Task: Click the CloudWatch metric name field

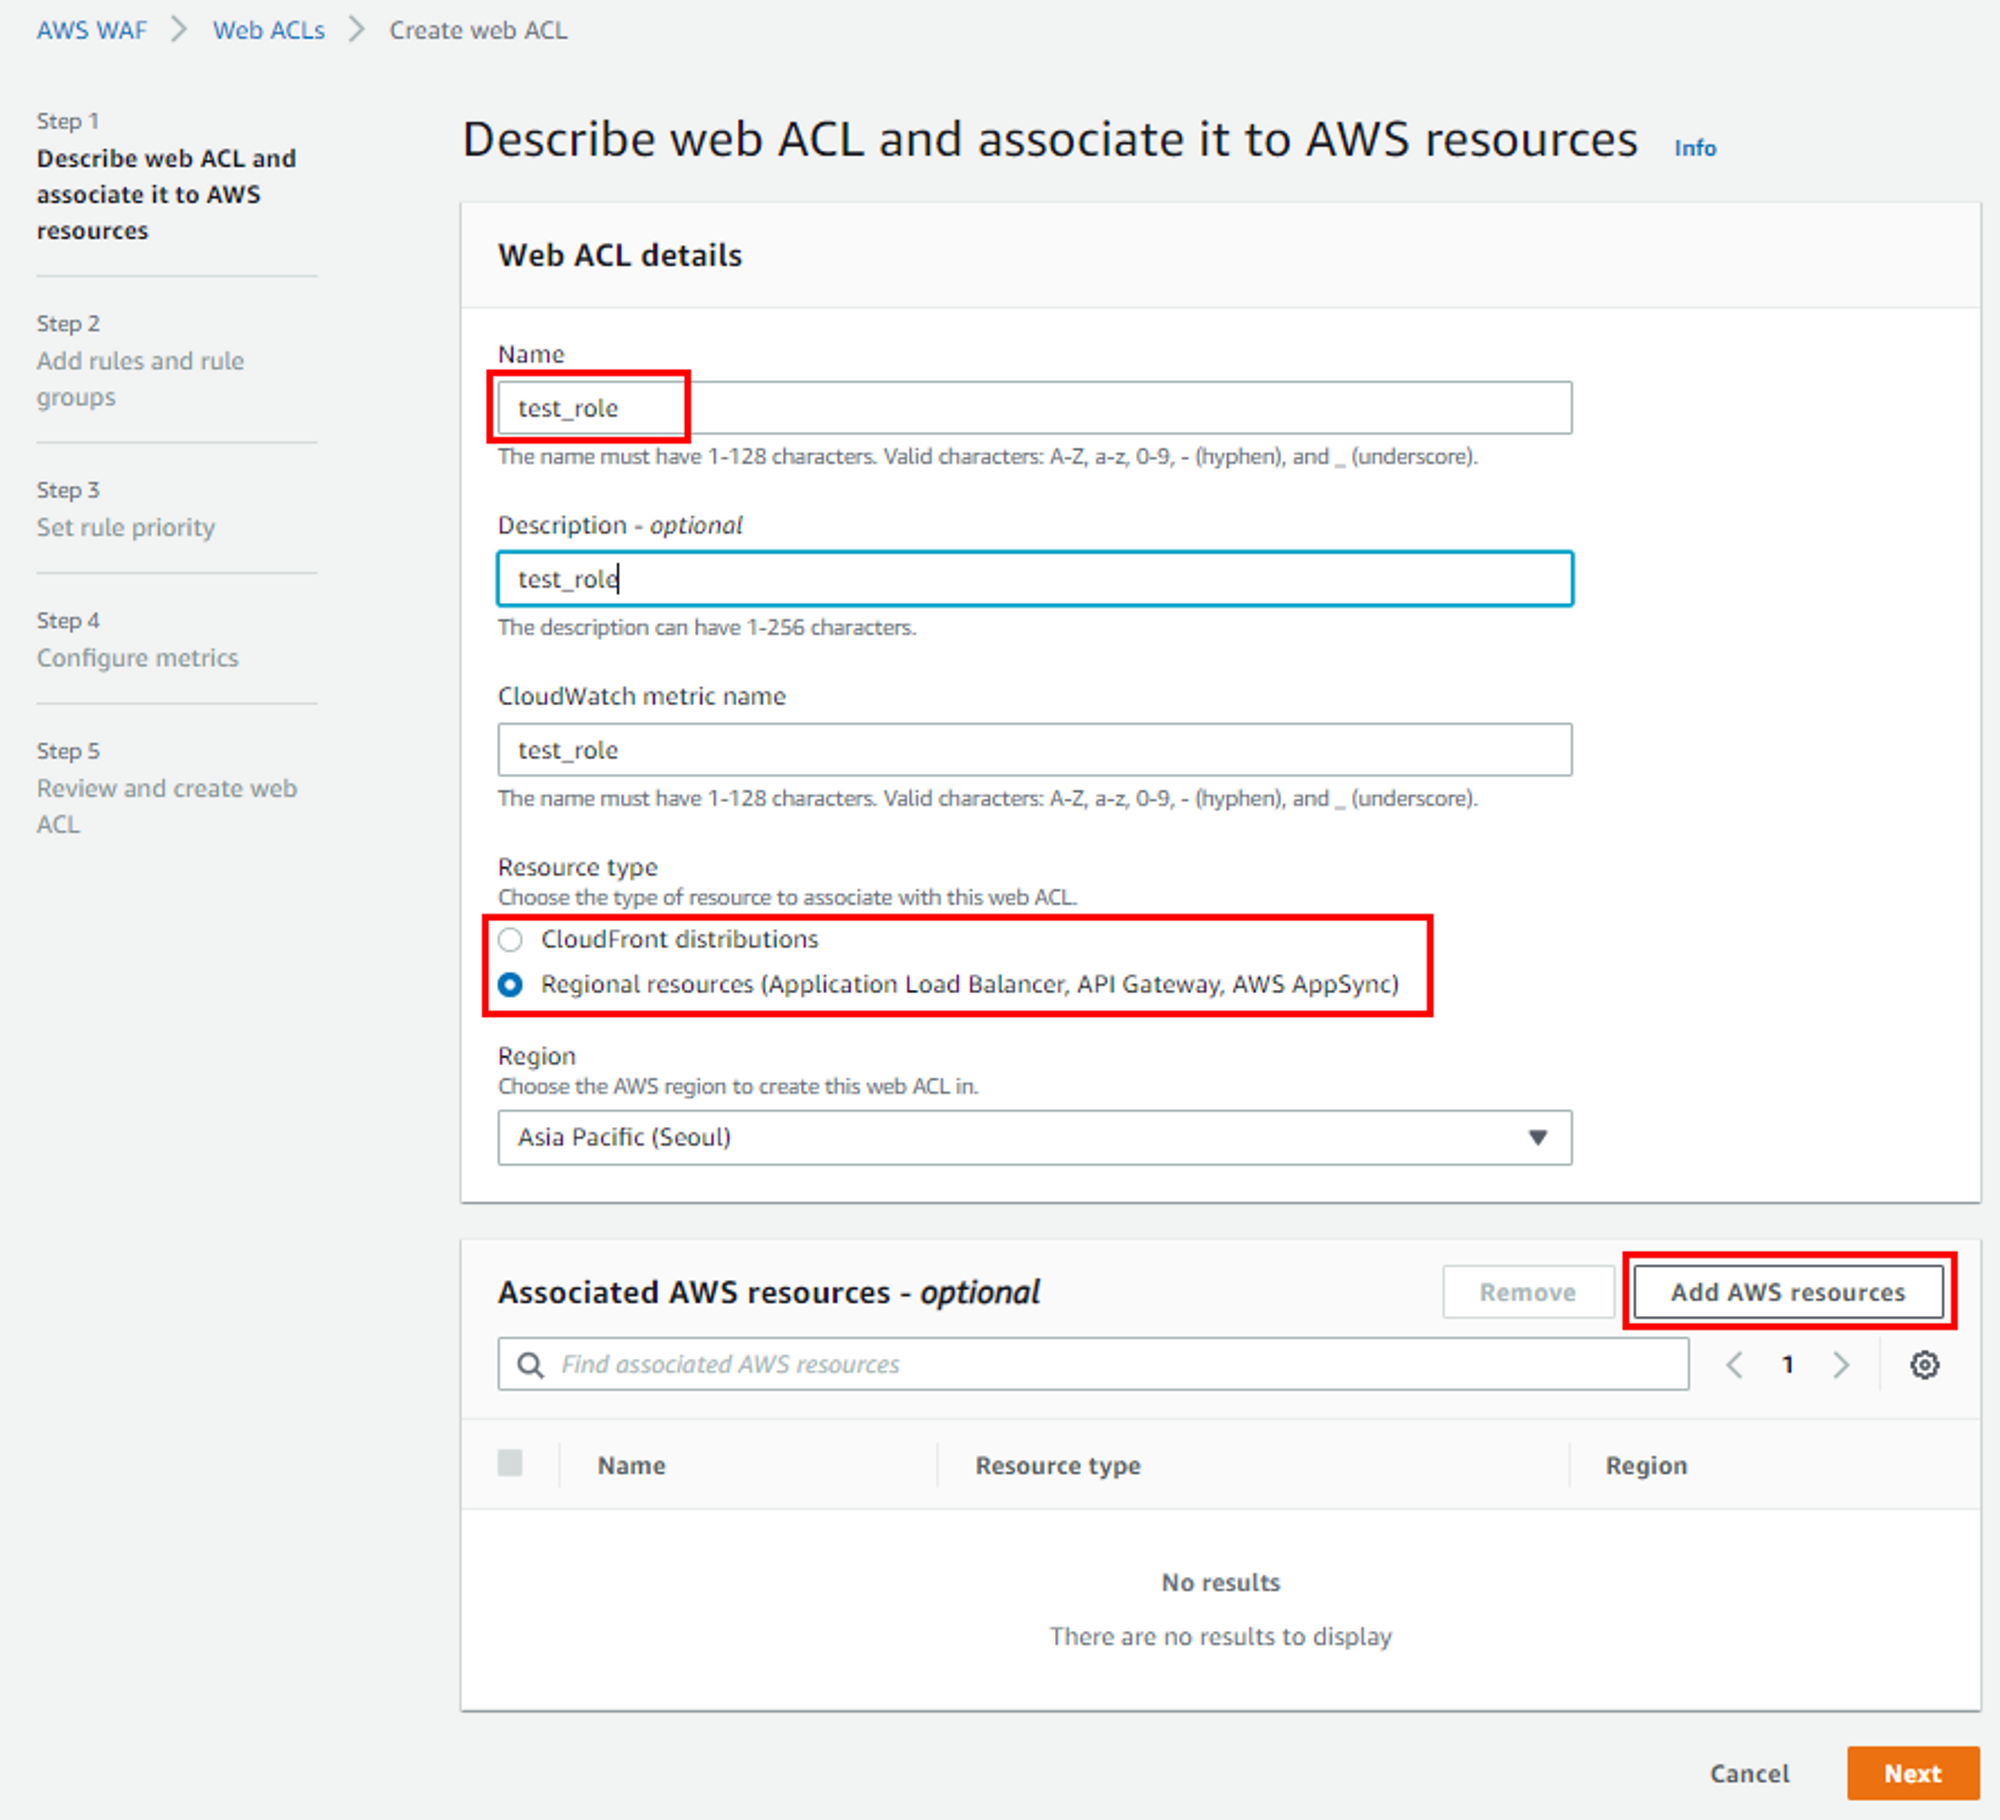Action: 1034,750
